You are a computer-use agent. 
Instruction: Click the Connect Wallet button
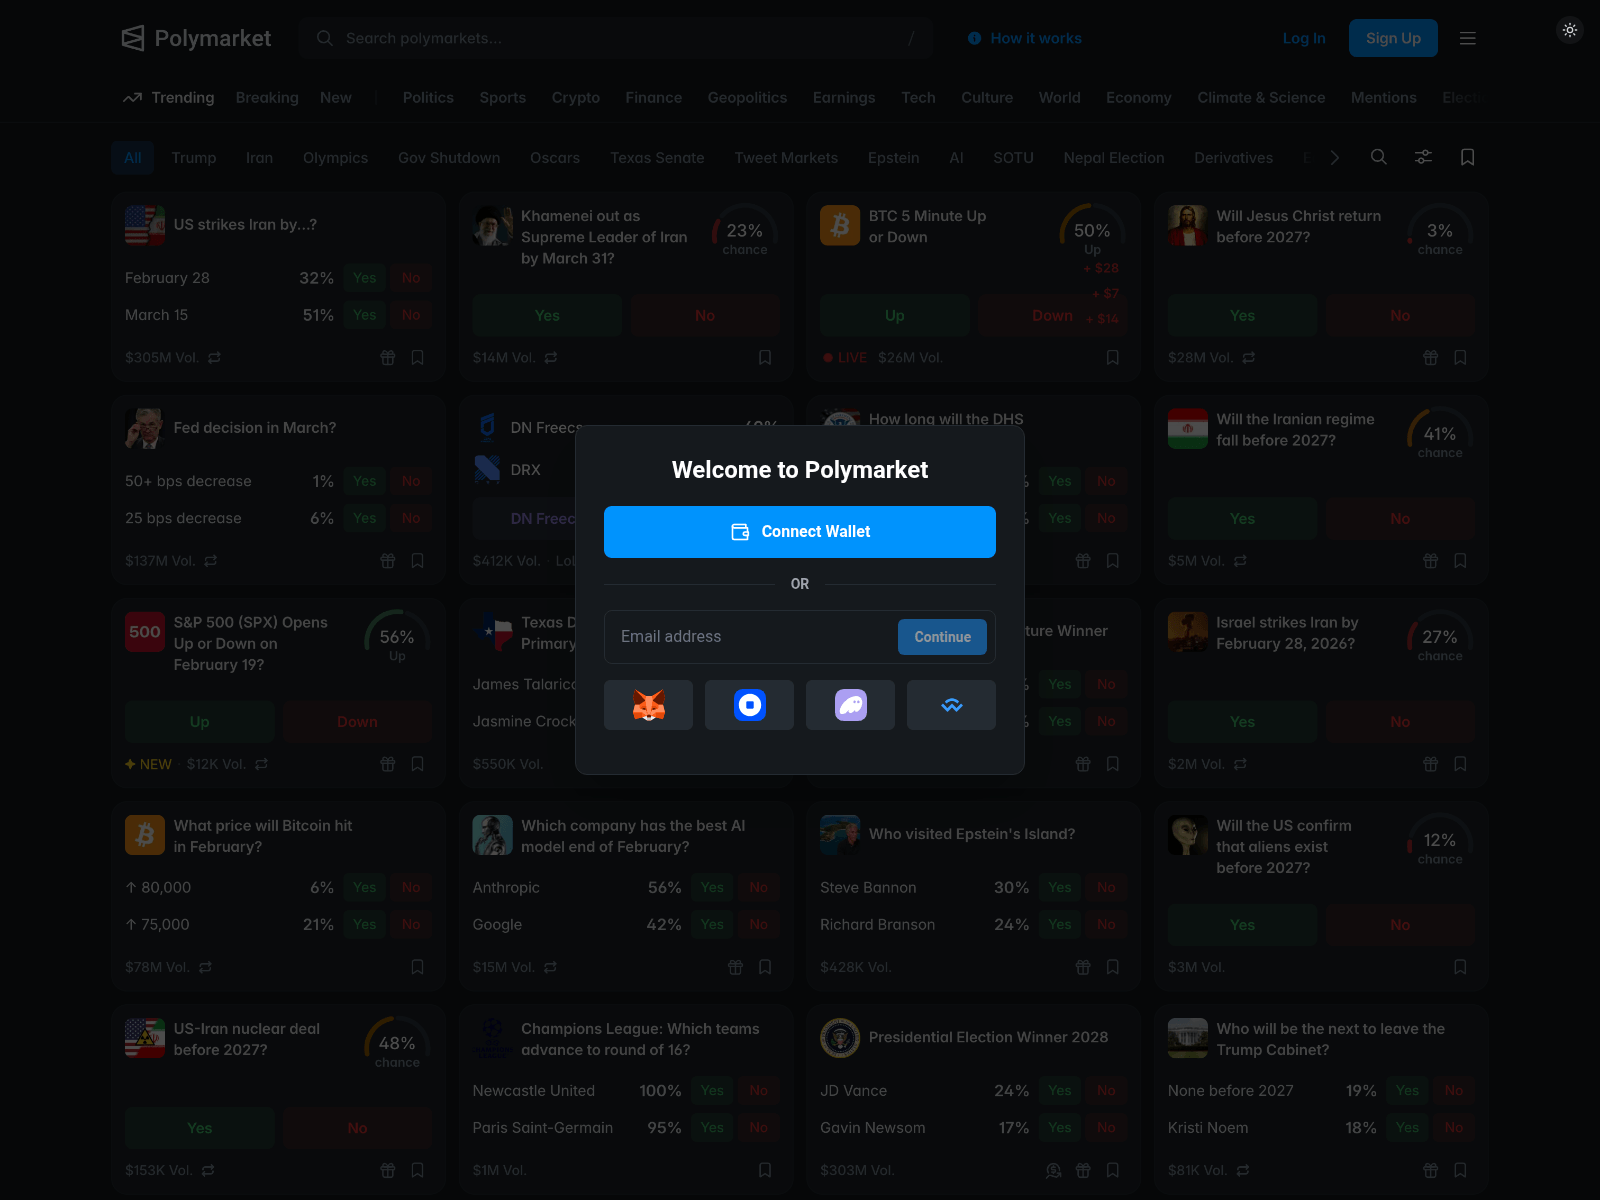point(800,532)
